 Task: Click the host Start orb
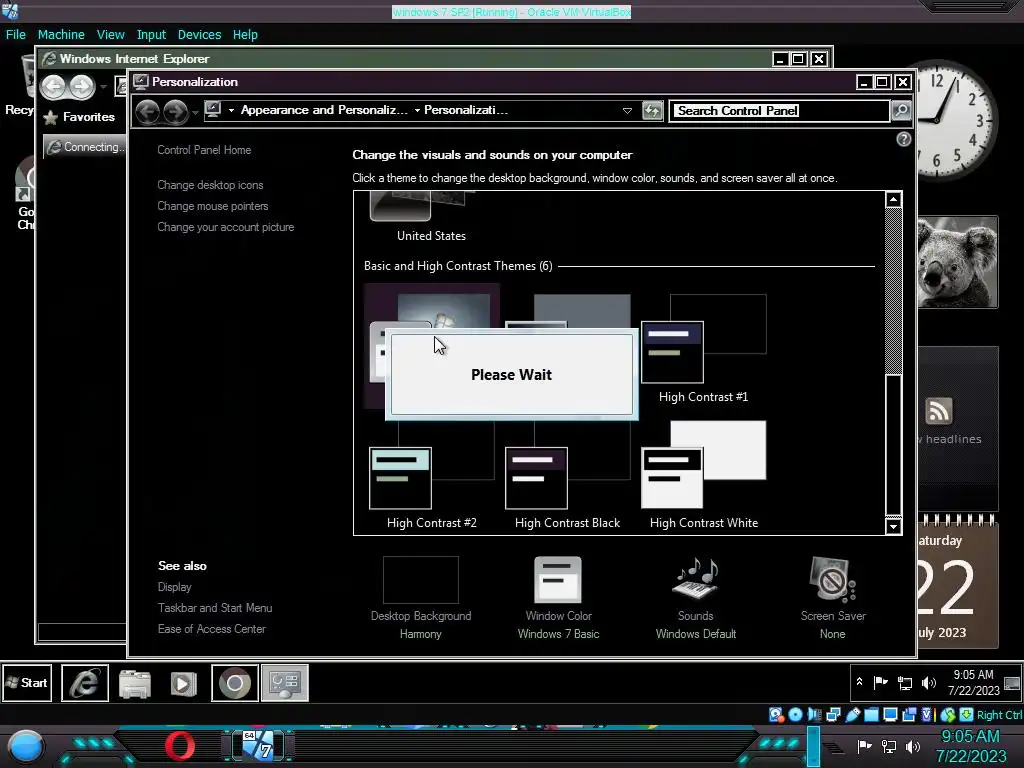[25, 746]
